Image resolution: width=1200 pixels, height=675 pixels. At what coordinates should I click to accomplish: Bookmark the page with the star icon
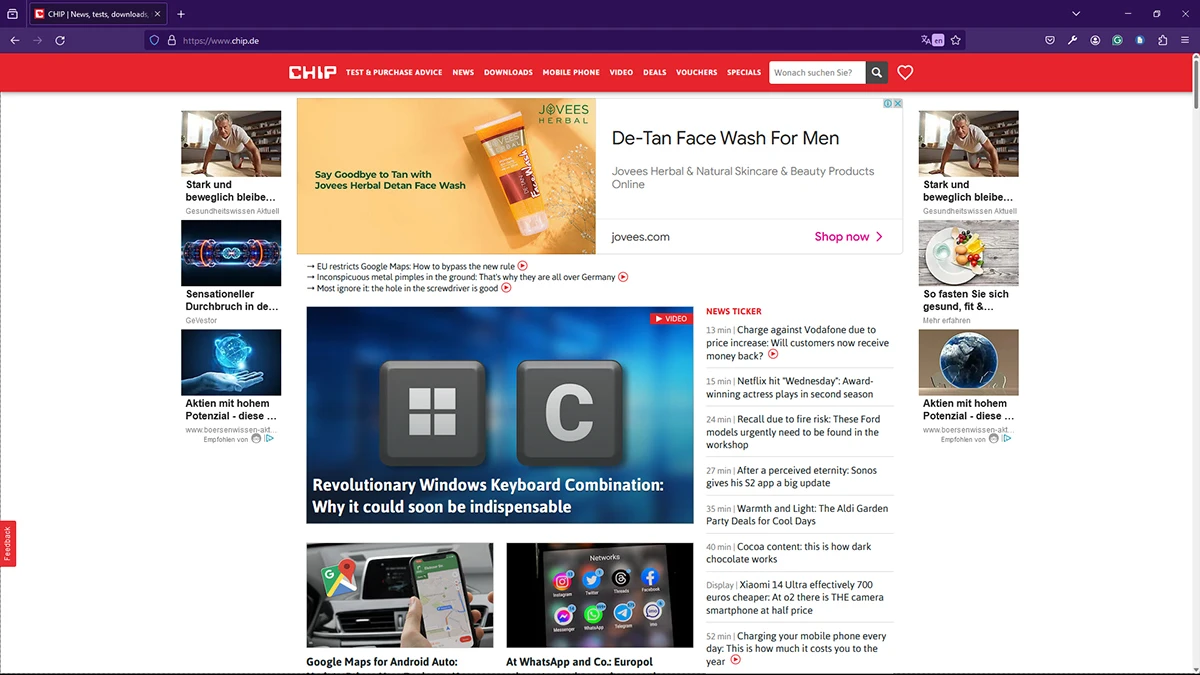956,40
